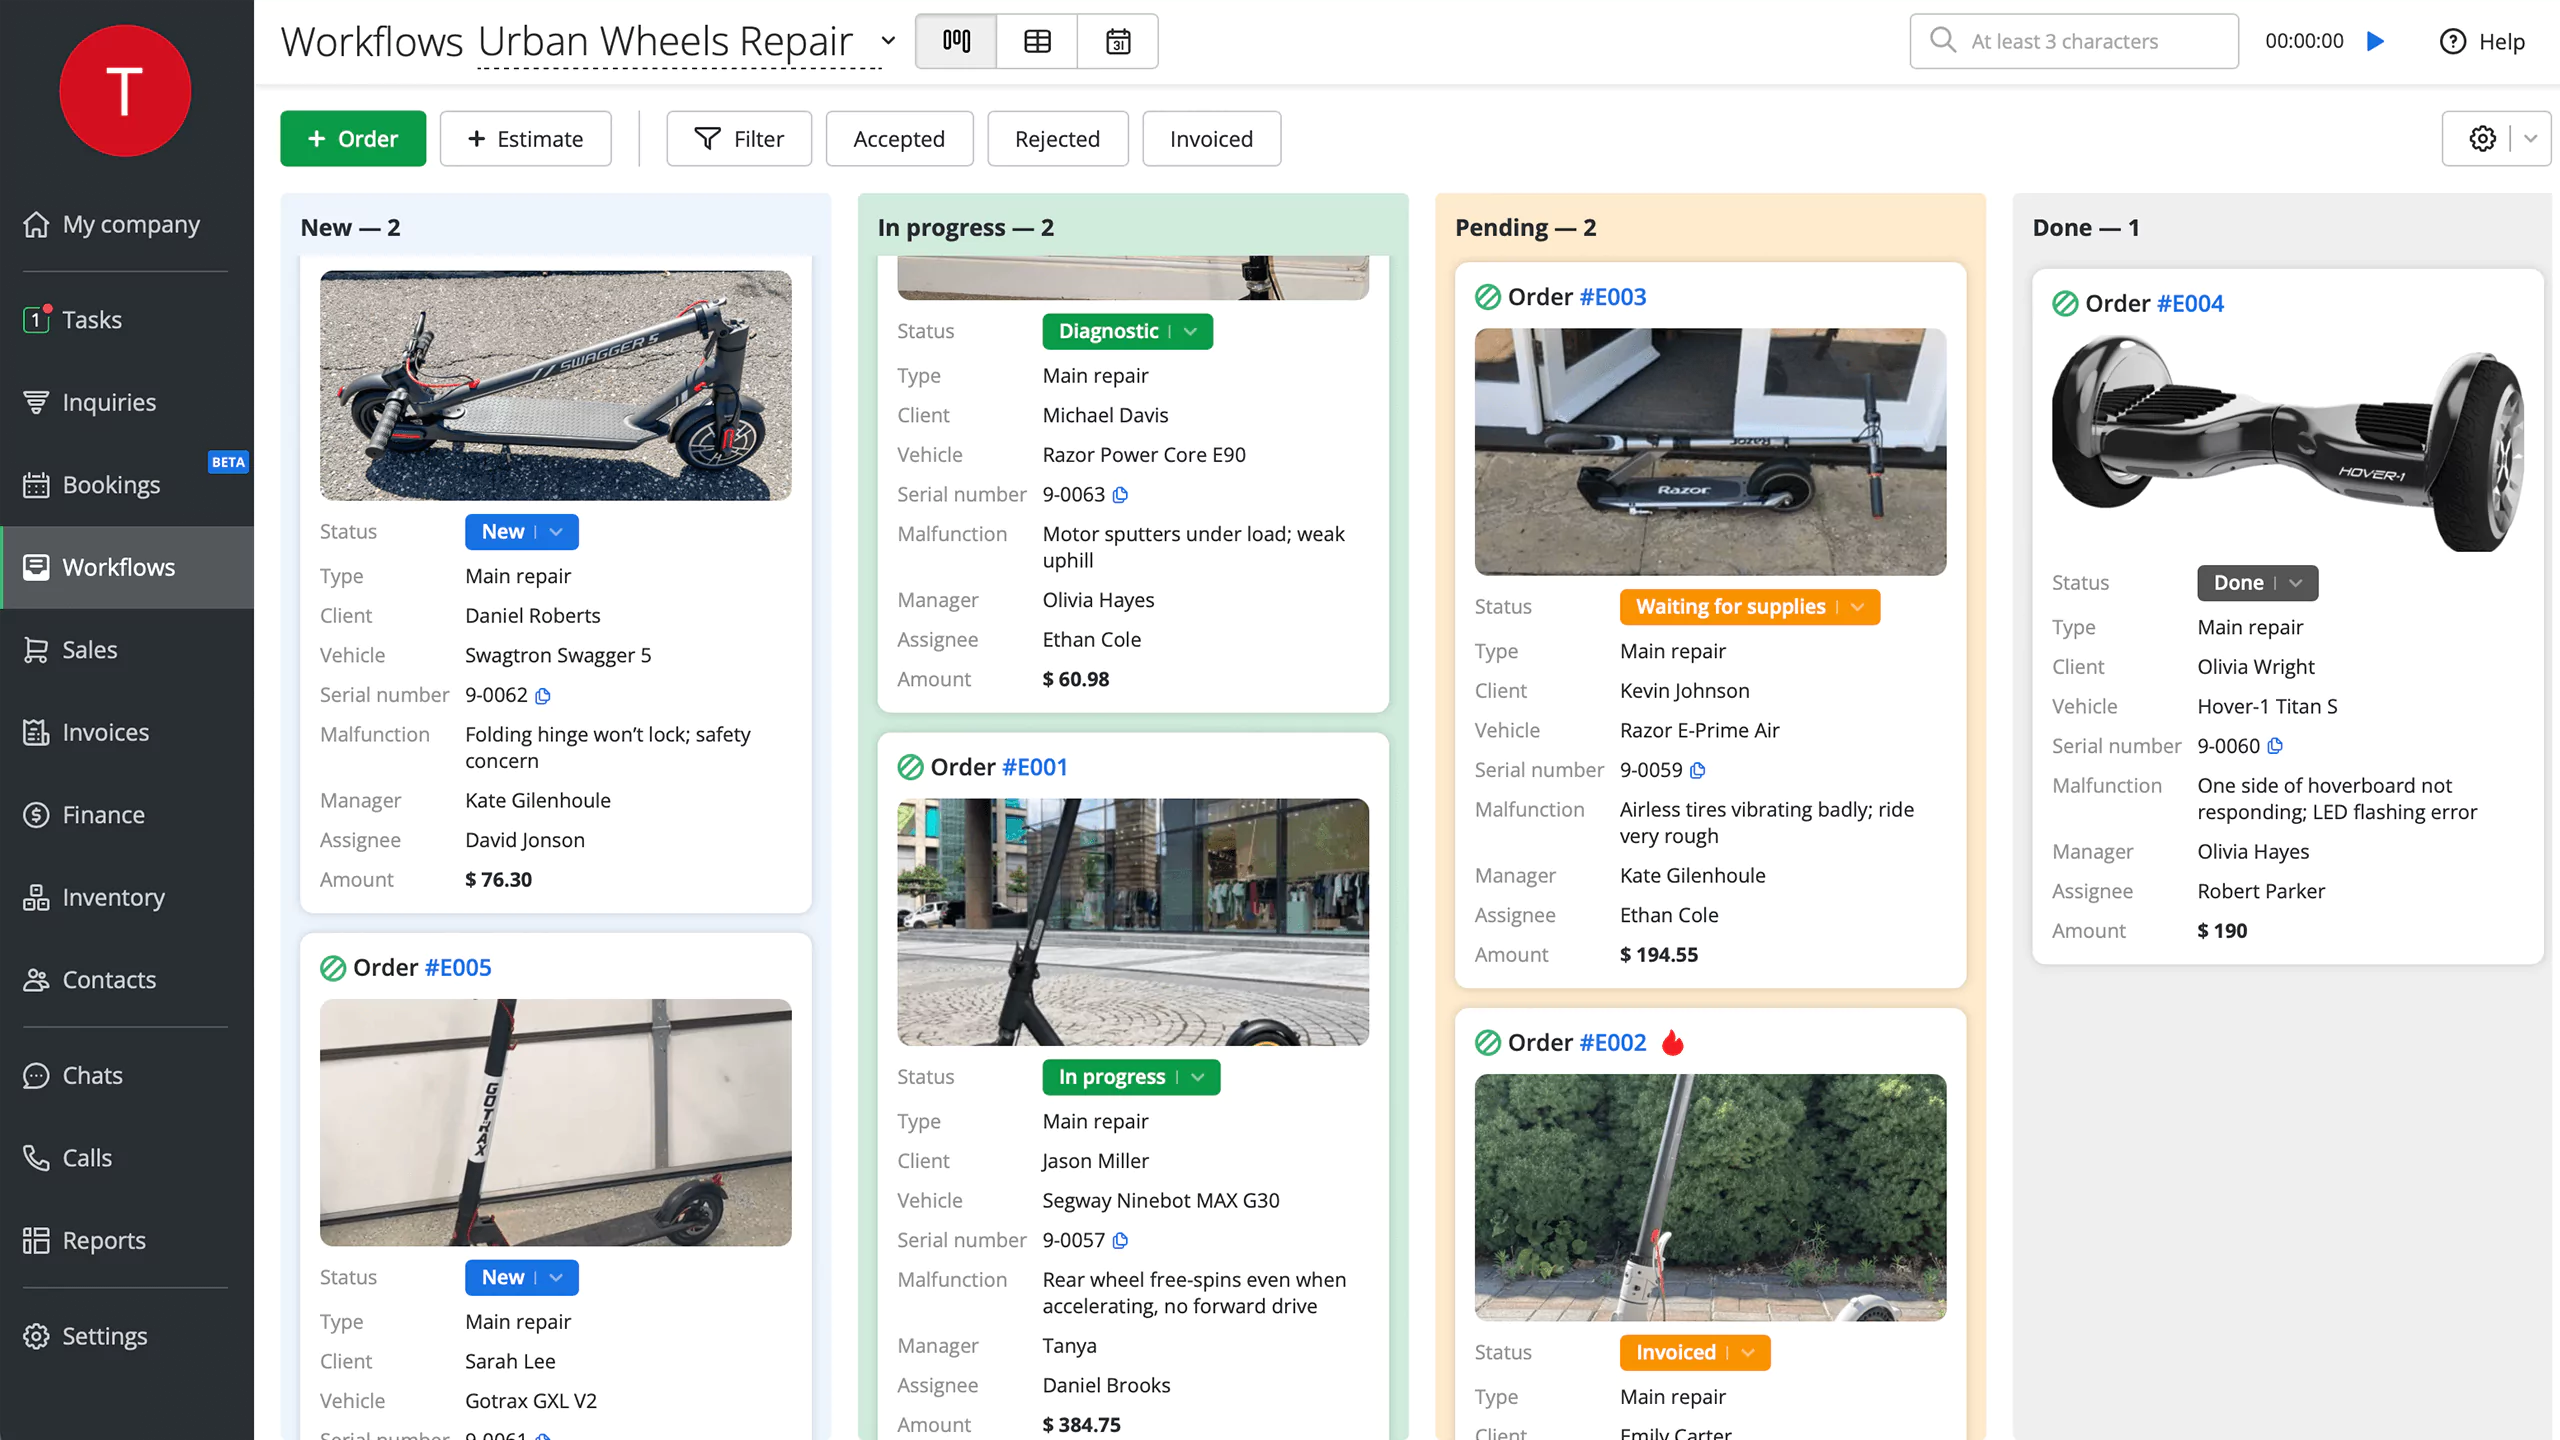The image size is (2560, 1440).
Task: Select Workflows in sidebar
Action: tap(127, 567)
